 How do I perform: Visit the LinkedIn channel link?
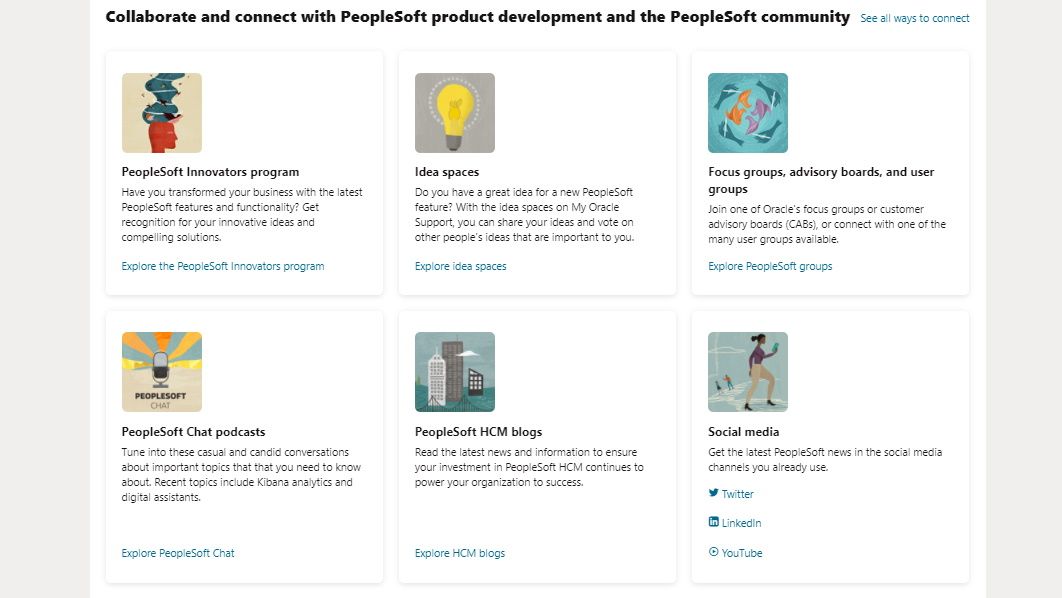[x=739, y=522]
